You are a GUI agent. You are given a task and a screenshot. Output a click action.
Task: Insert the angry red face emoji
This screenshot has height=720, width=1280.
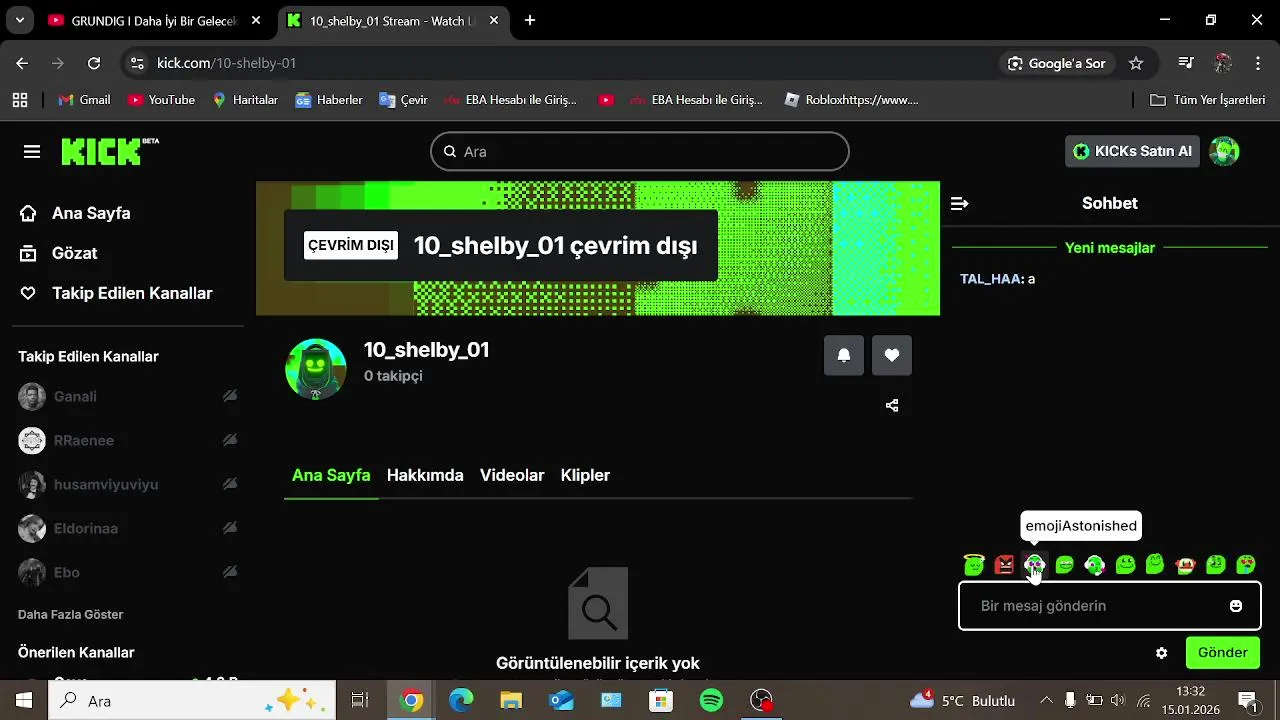point(1004,565)
